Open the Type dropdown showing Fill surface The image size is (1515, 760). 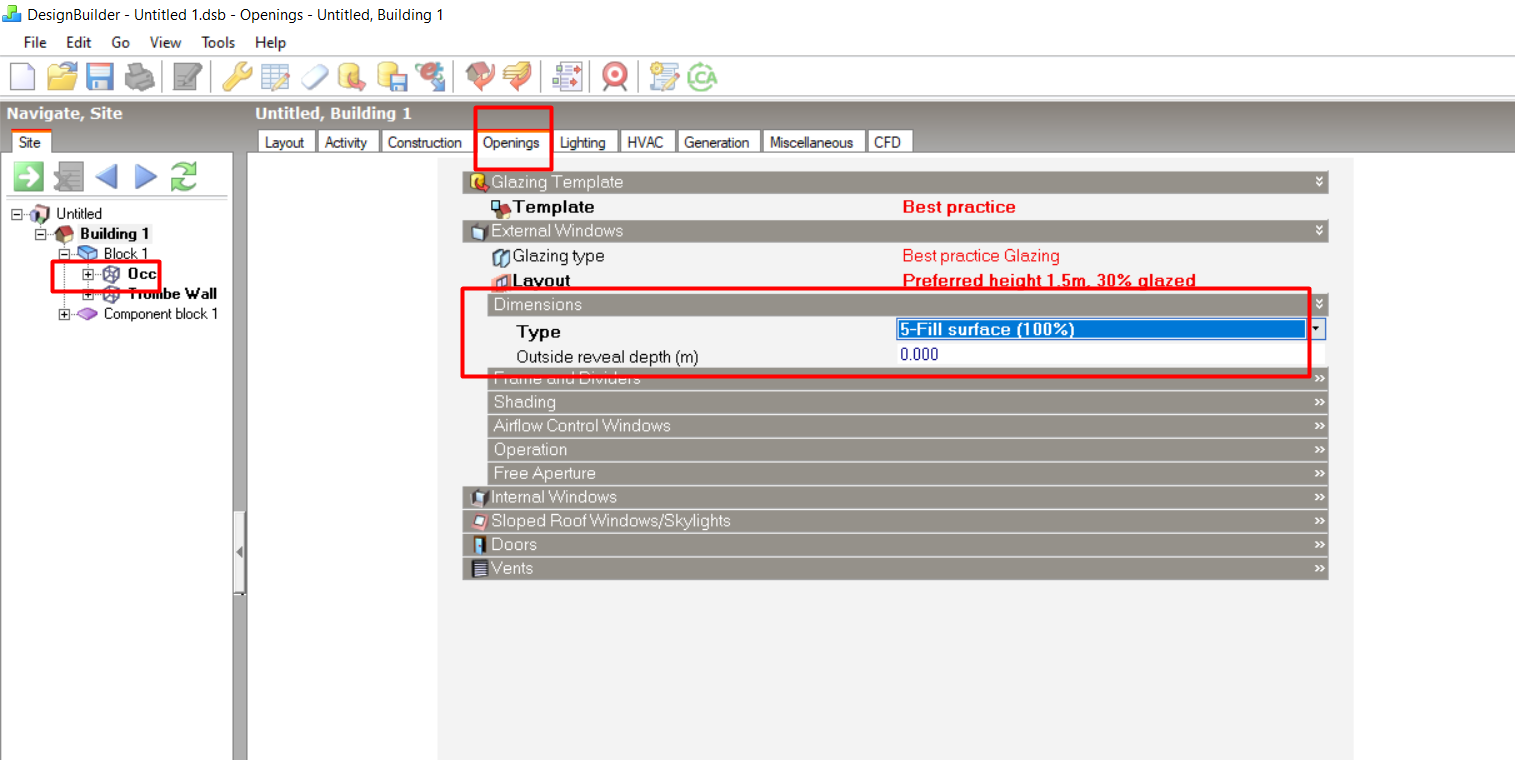pyautogui.click(x=1318, y=328)
